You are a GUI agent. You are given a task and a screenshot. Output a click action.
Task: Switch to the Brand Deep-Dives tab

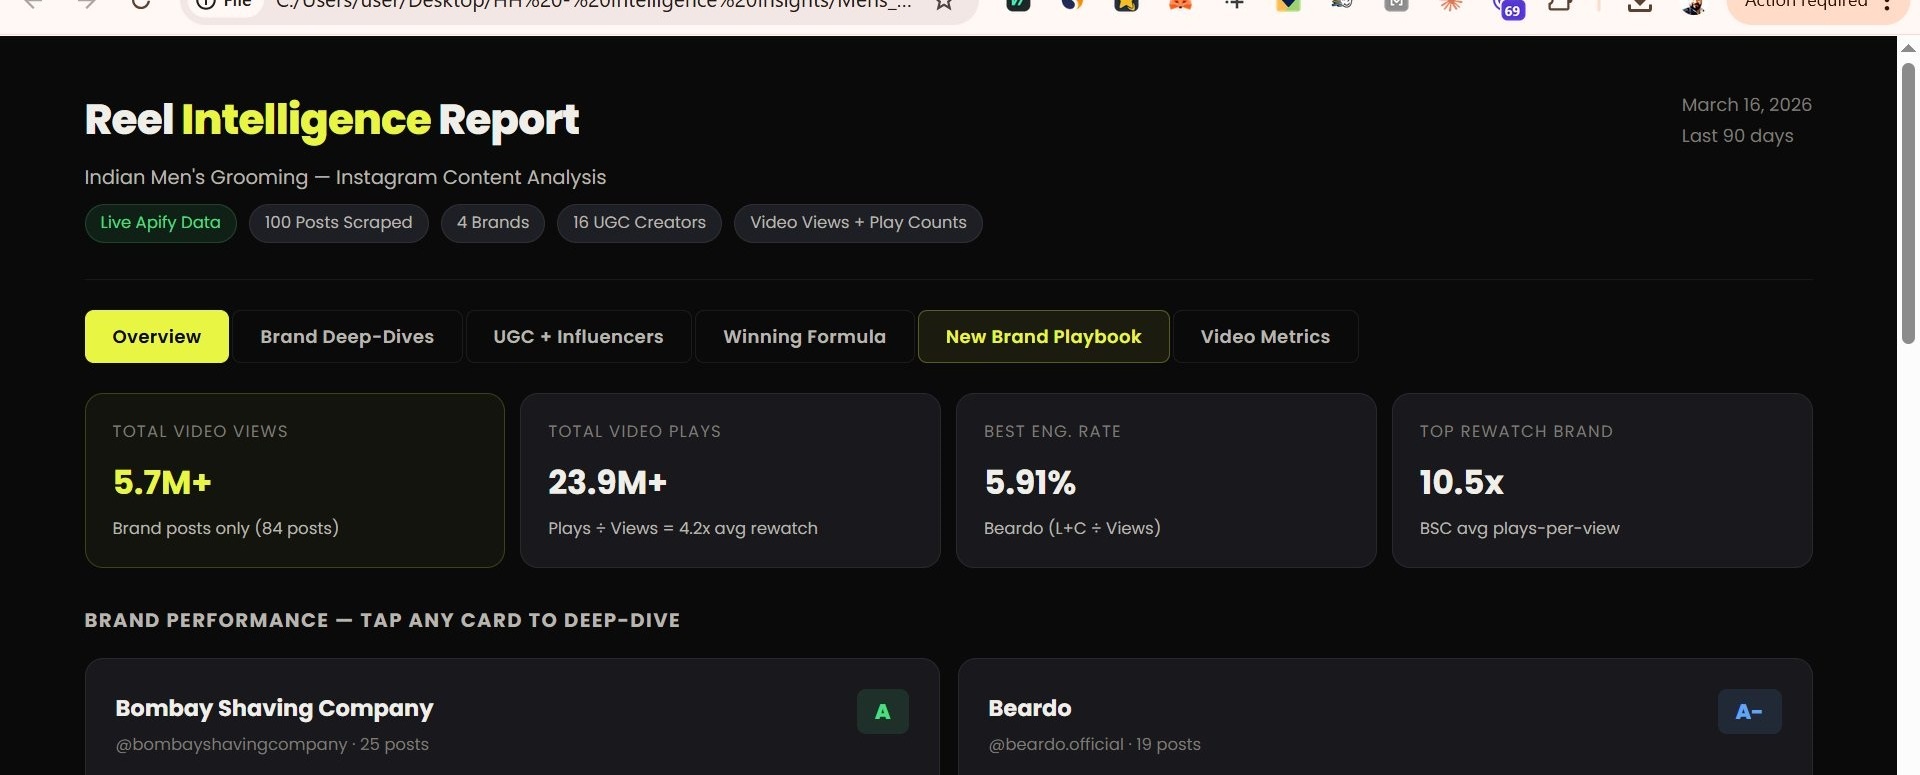[x=347, y=336]
